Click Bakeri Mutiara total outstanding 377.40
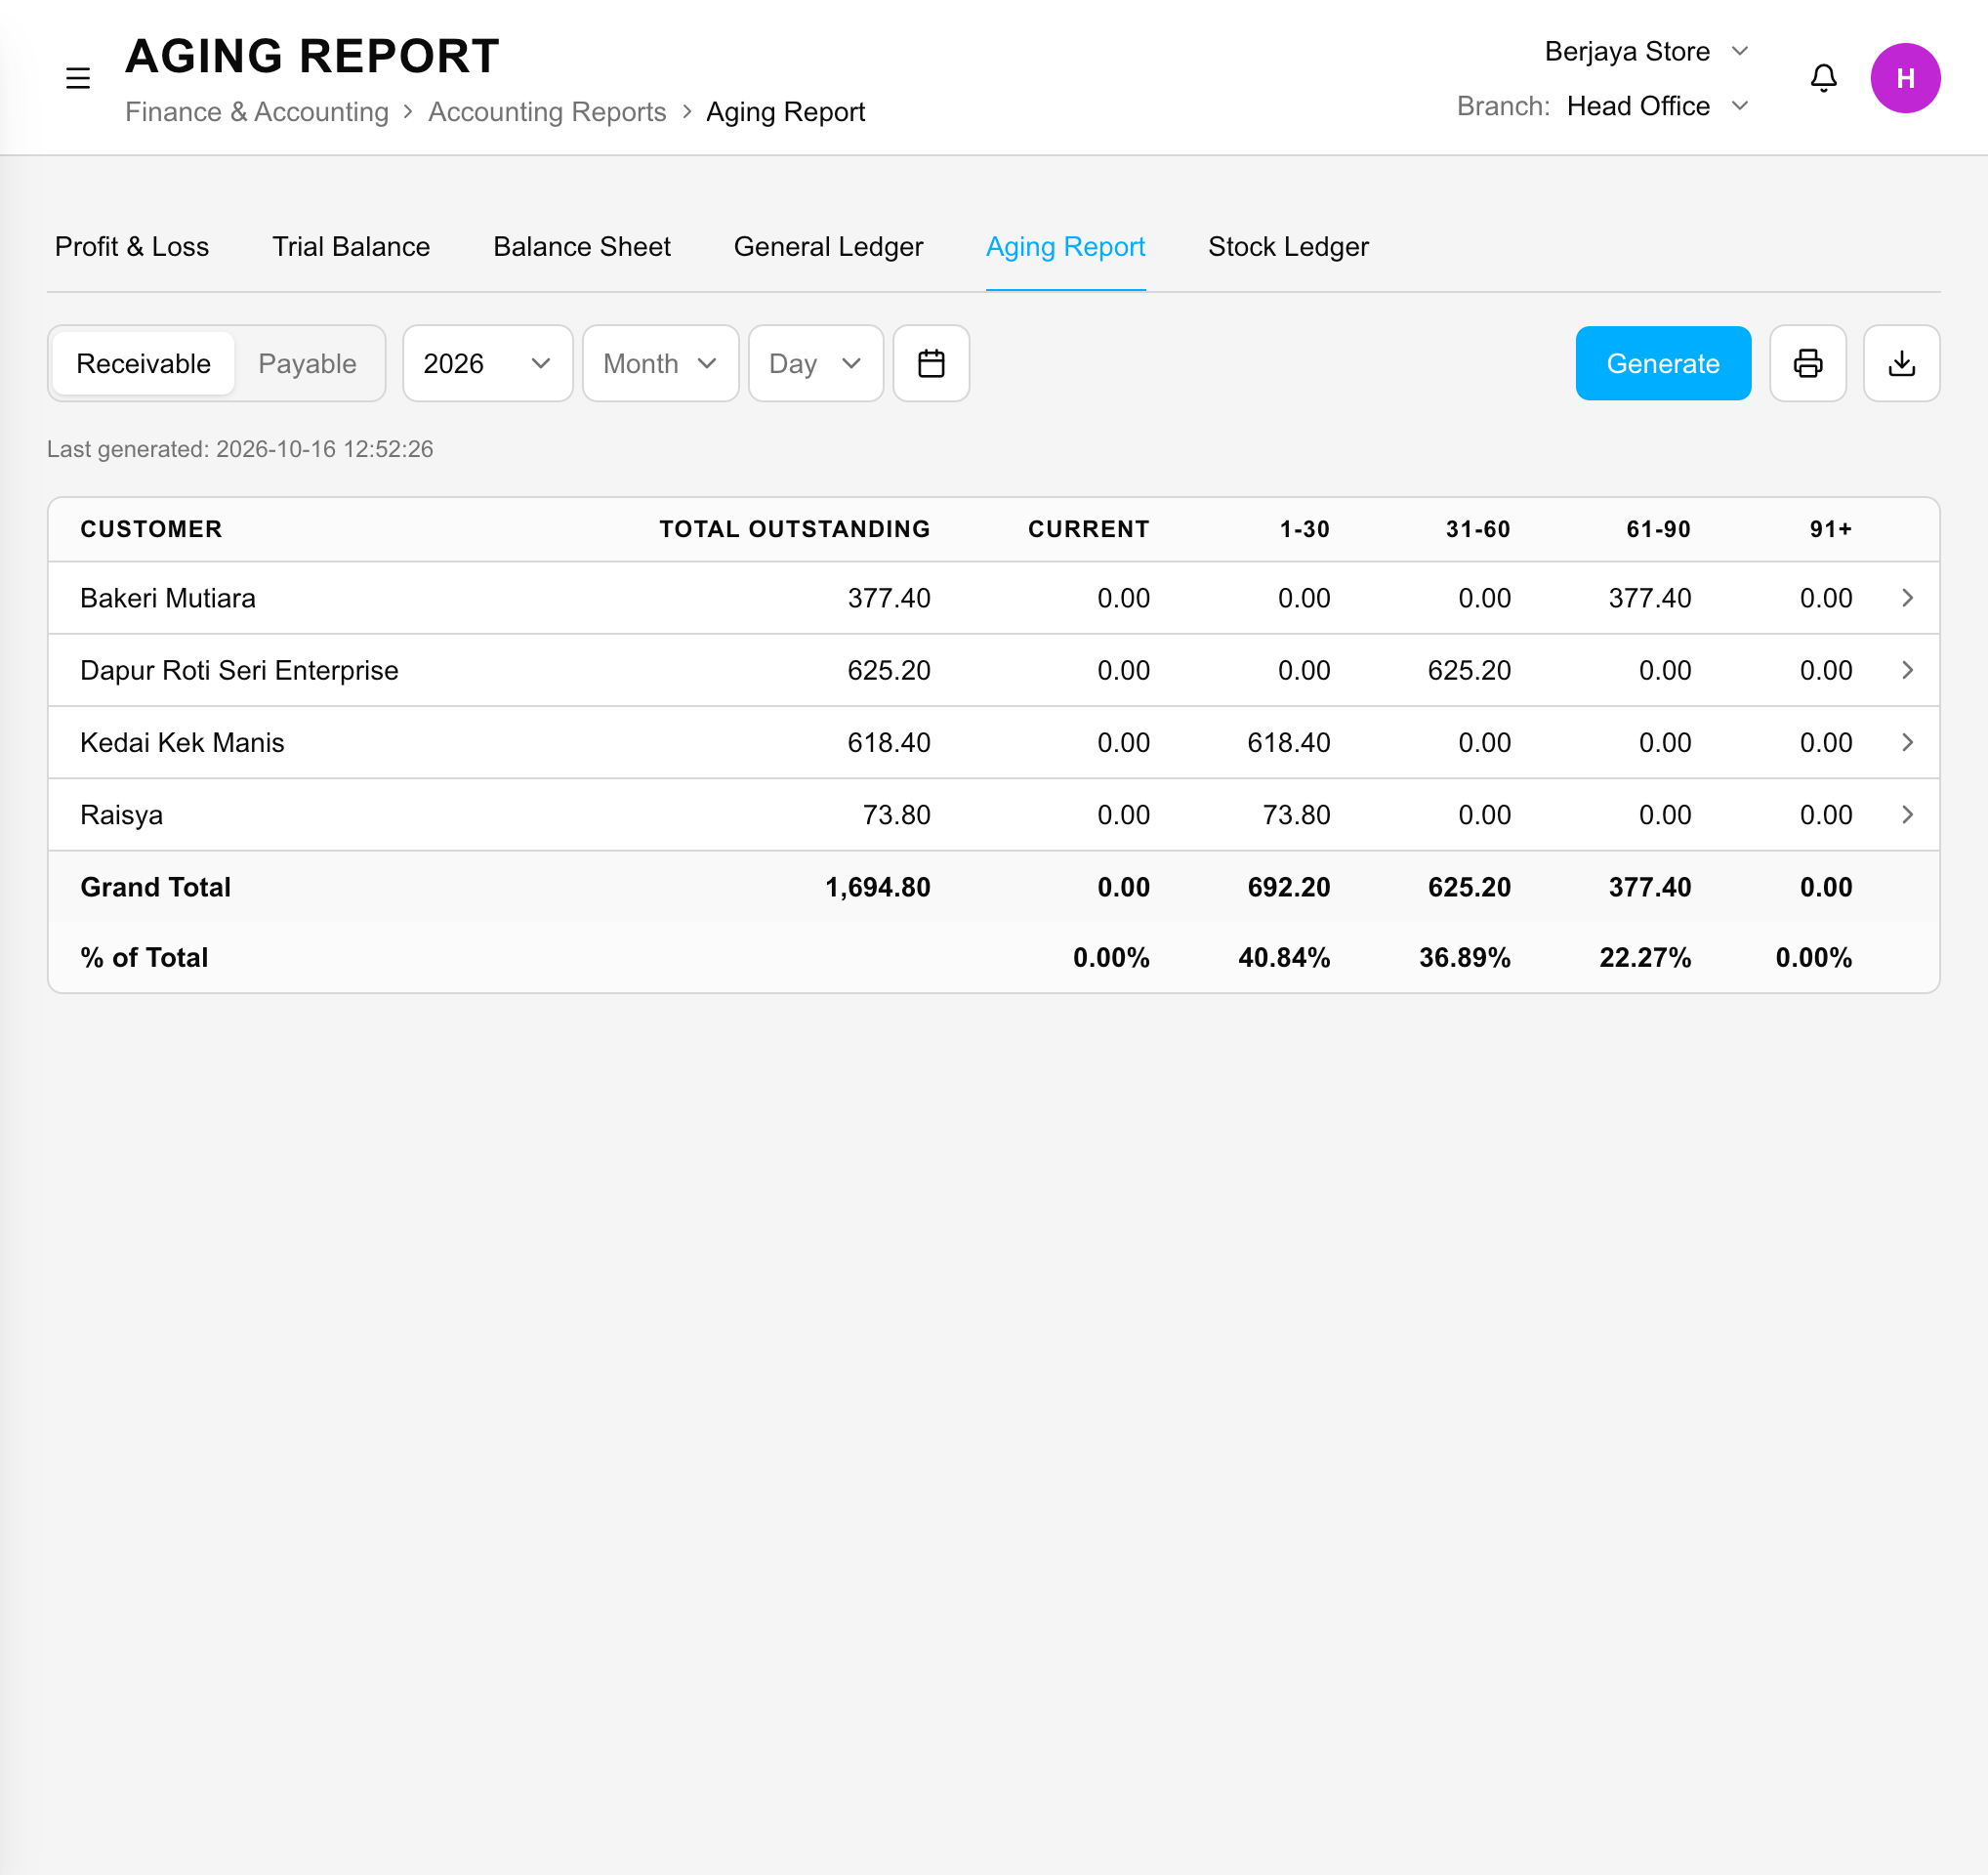Viewport: 1988px width, 1875px height. tap(889, 598)
